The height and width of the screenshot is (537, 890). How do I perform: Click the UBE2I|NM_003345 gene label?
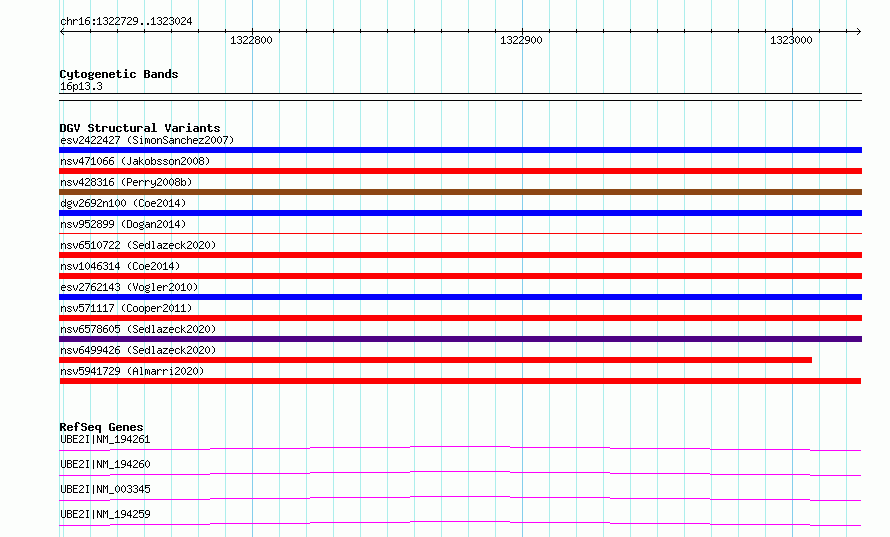[105, 489]
